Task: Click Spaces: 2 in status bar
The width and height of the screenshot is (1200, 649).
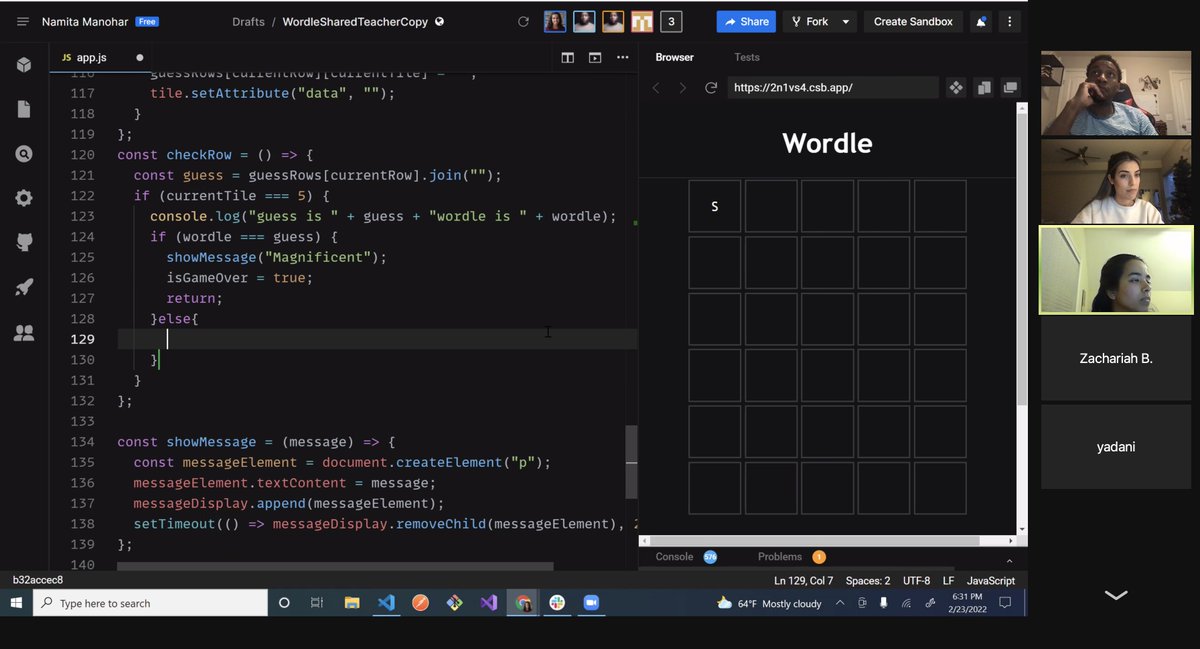Action: [x=868, y=581]
